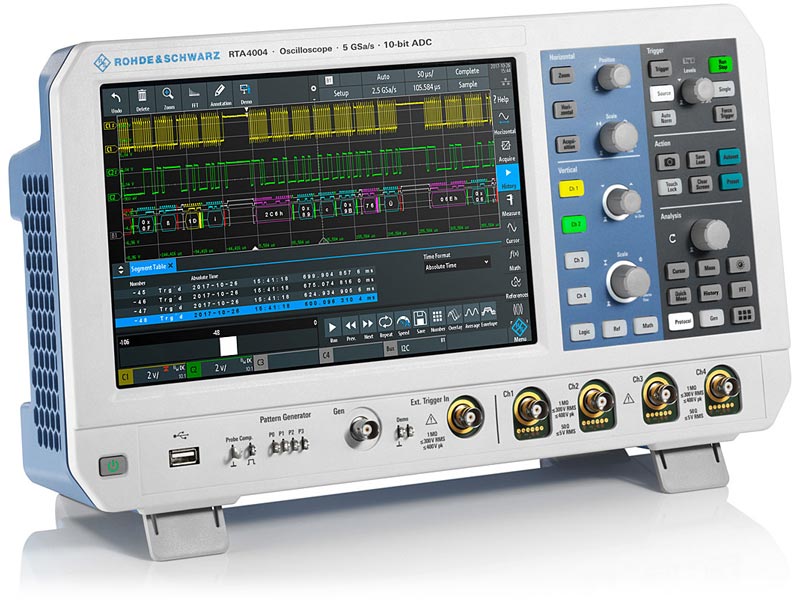Push the green Run Stop button

tap(721, 65)
